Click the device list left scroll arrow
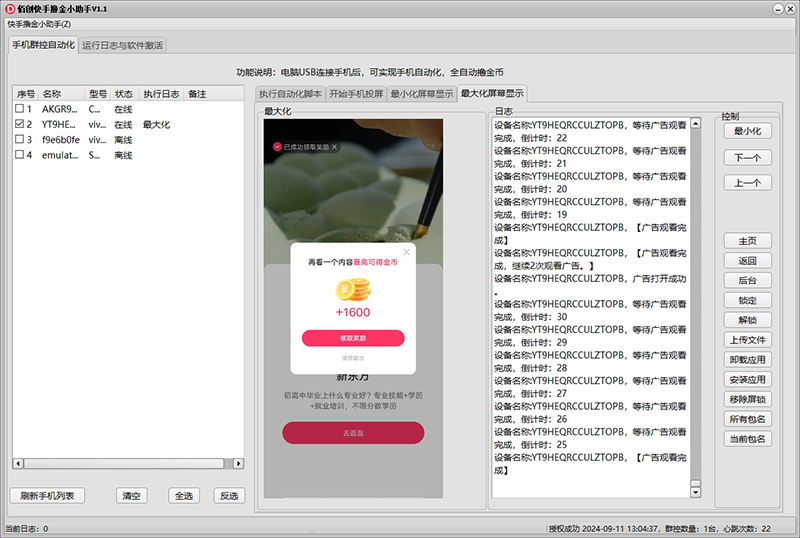Viewport: 800px width, 538px height. (x=18, y=463)
